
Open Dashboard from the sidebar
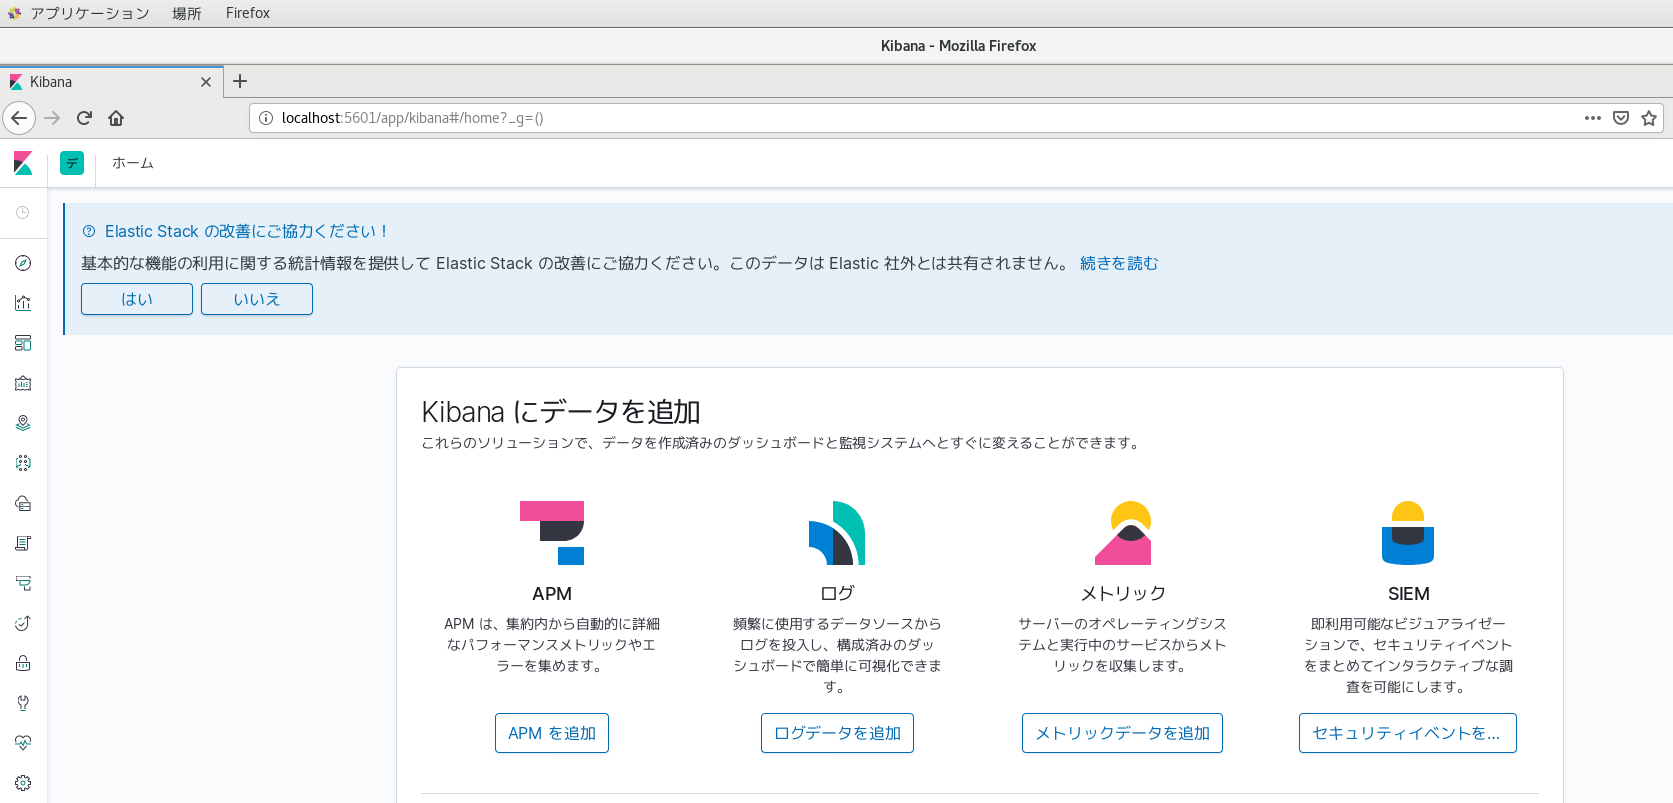pos(23,343)
